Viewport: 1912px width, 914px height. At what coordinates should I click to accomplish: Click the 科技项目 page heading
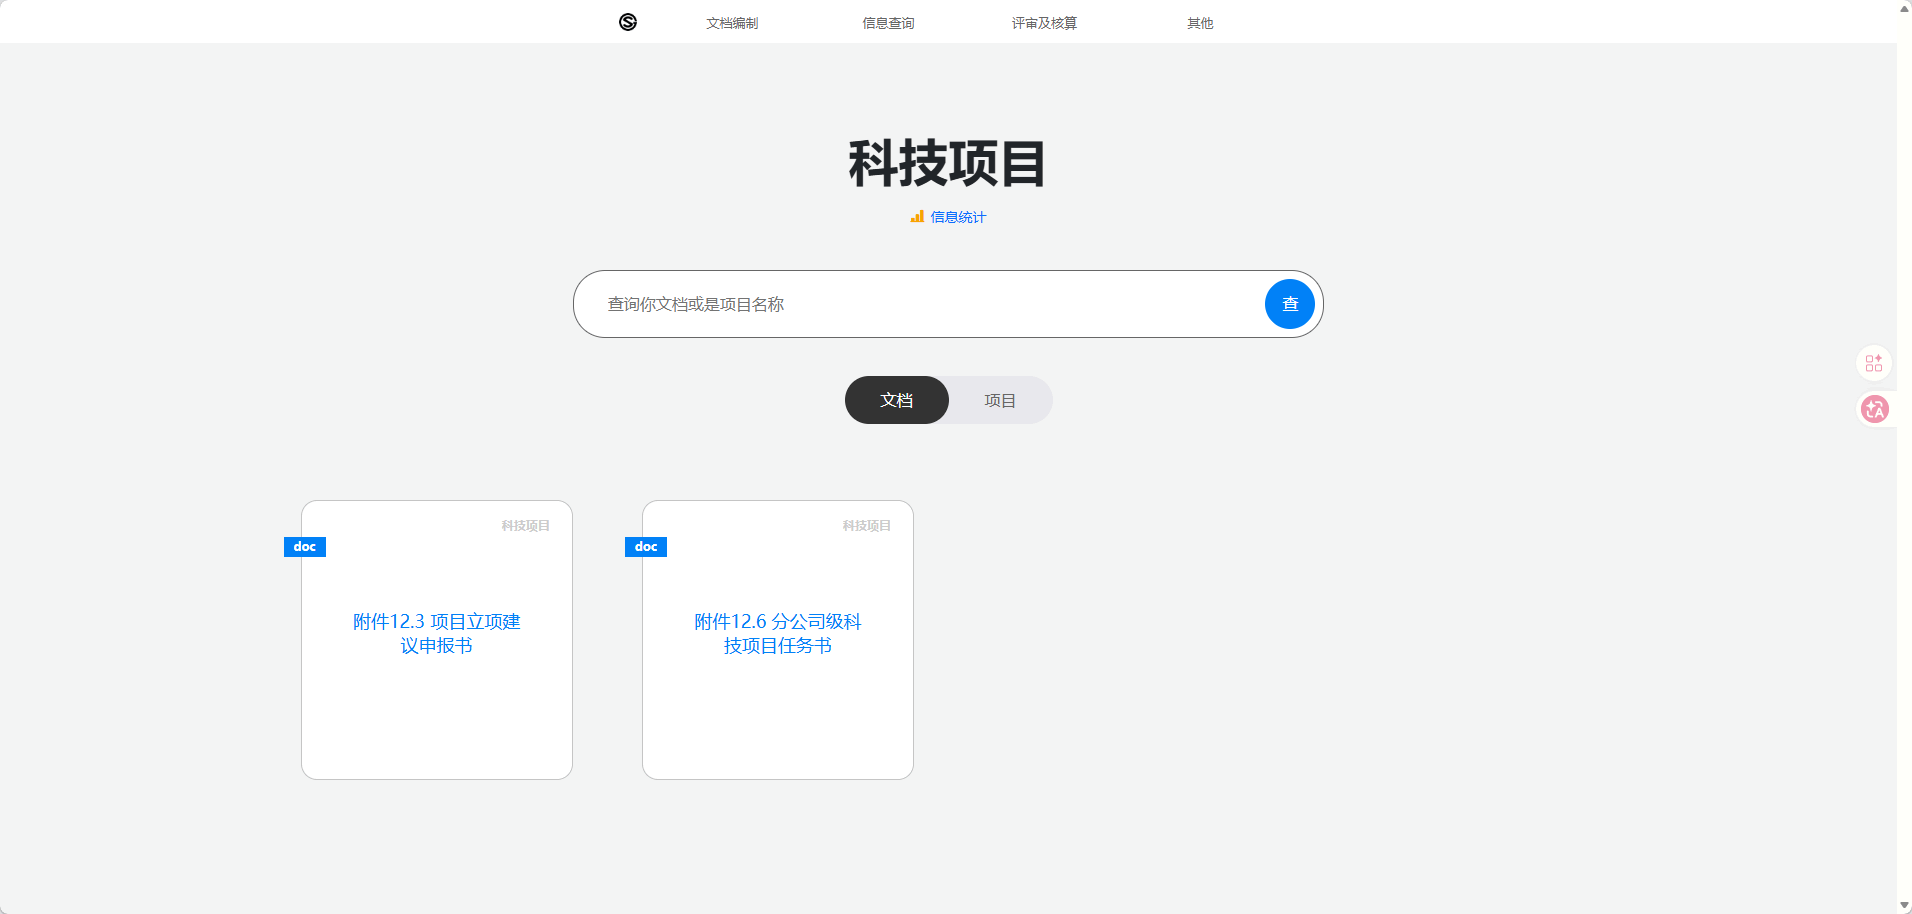(x=948, y=164)
